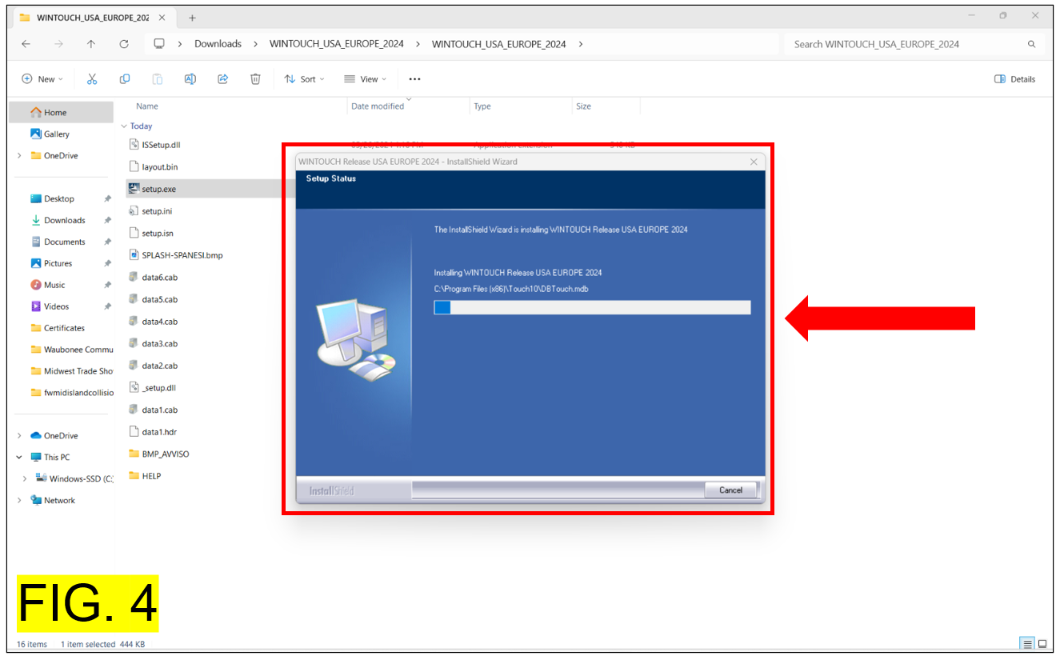Go forward in File Explorer
This screenshot has width=1059, height=660.
tap(59, 44)
